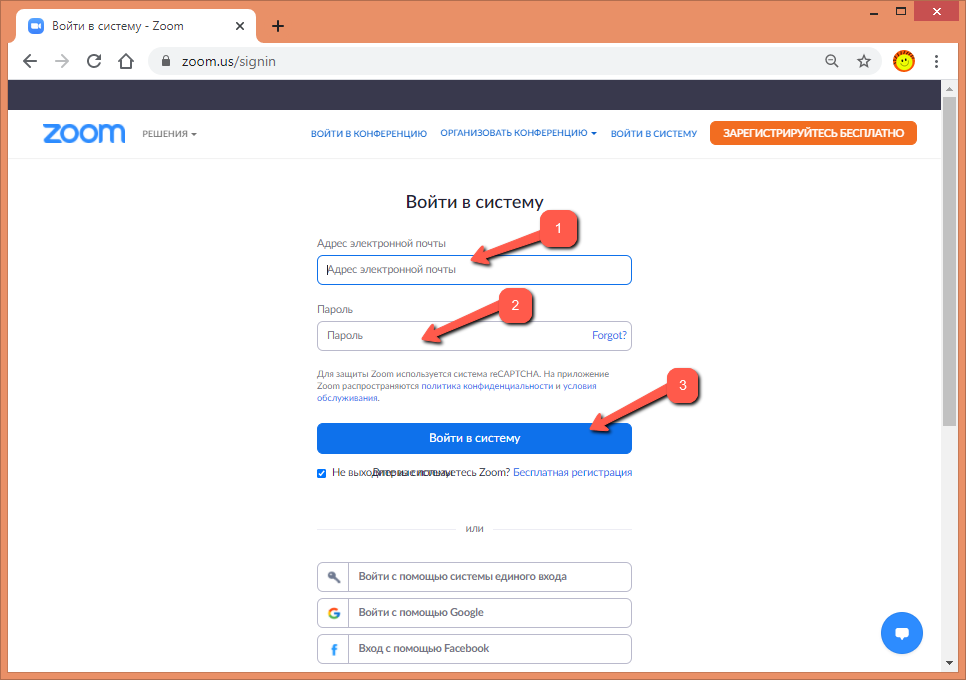Click the scrollbar up arrow
The width and height of the screenshot is (966, 680).
pos(949,89)
